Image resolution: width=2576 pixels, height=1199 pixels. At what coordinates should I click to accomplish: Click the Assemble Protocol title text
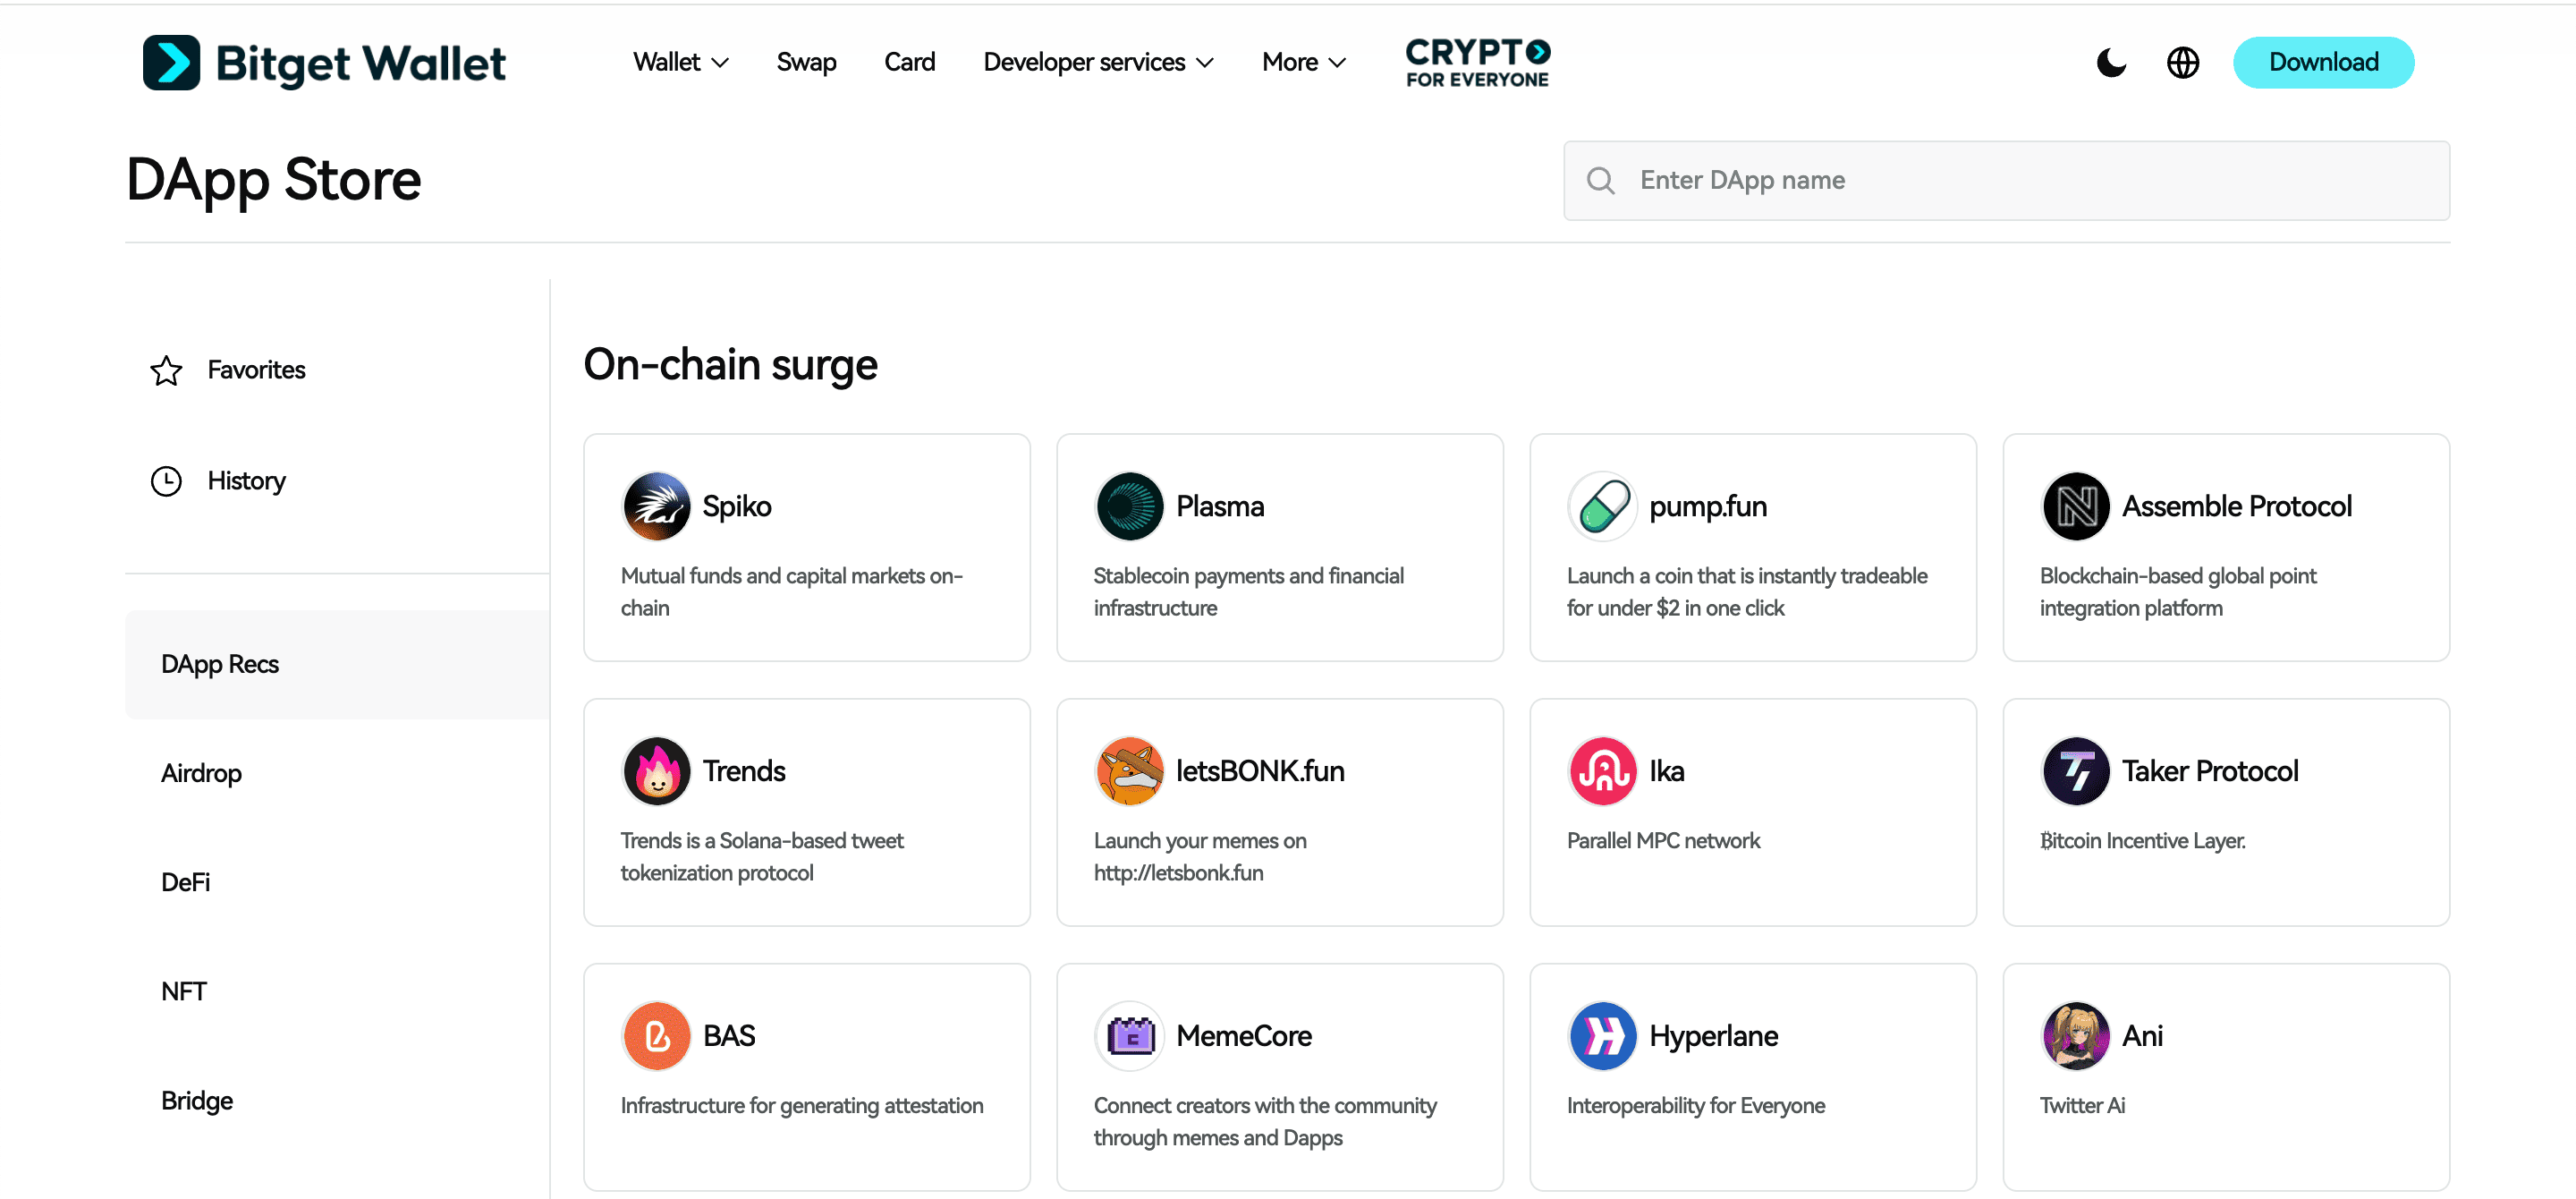click(2236, 506)
